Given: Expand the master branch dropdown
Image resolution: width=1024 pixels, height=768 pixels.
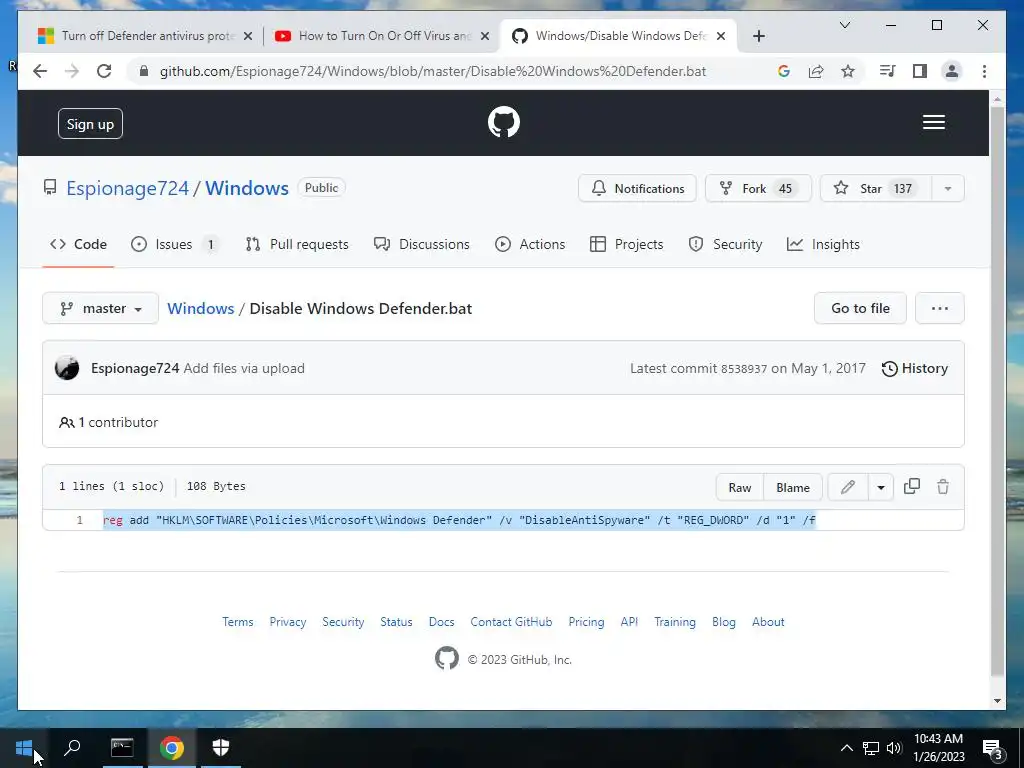Looking at the screenshot, I should coord(101,308).
